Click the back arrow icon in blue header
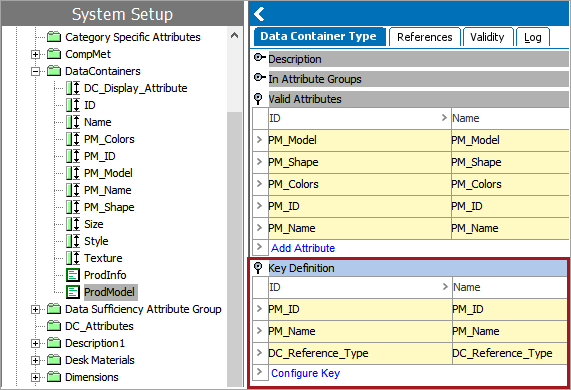The image size is (571, 390). (259, 14)
